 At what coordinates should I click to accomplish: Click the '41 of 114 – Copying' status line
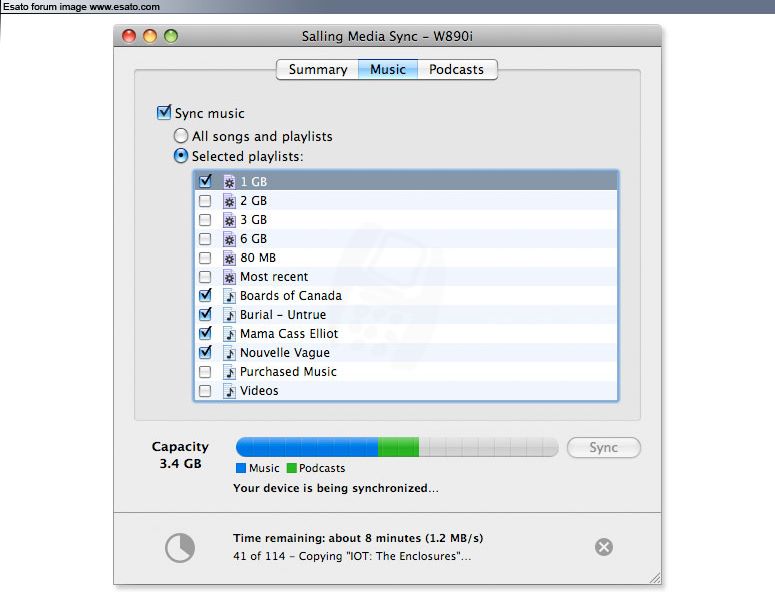(x=352, y=556)
